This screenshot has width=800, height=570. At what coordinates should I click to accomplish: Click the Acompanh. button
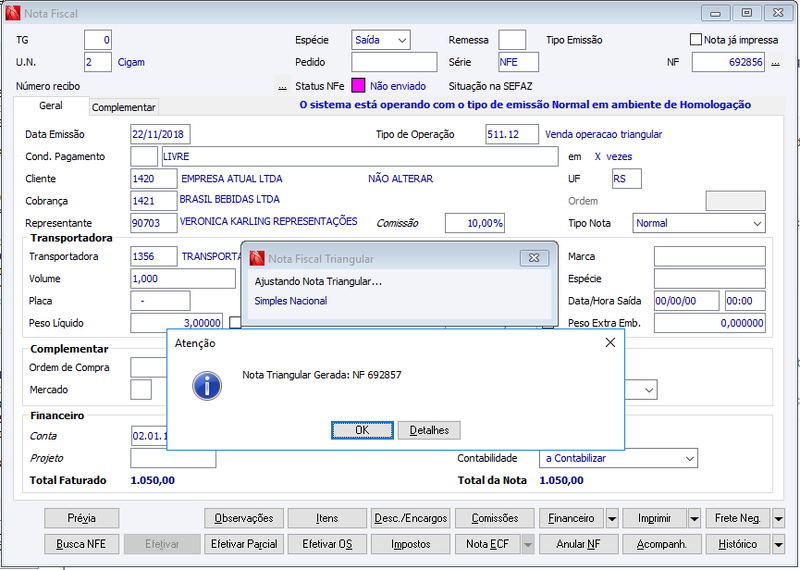(x=662, y=544)
